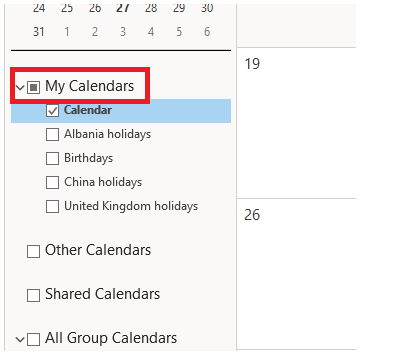Select the Calendar item label
Image resolution: width=396 pixels, height=363 pixels.
(88, 110)
